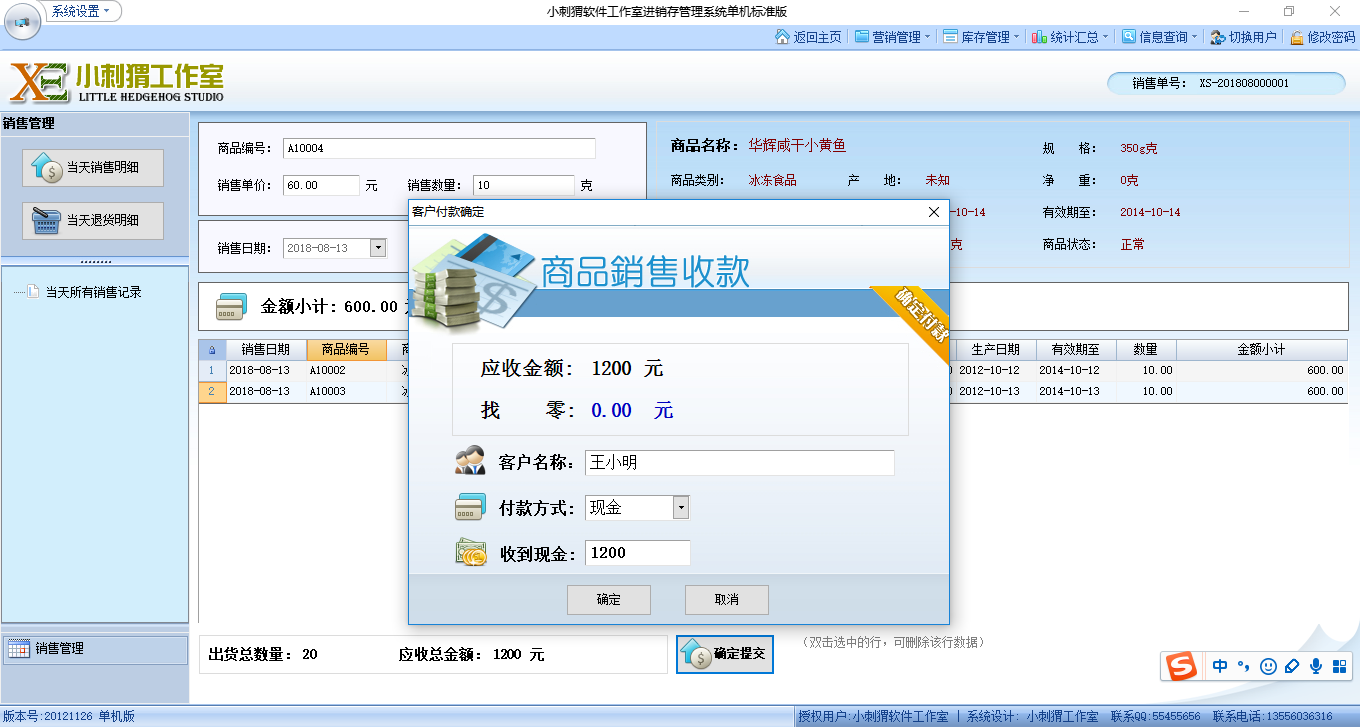1360x728 pixels.
Task: Open the 系统设置 dropdown menu
Action: coord(82,11)
